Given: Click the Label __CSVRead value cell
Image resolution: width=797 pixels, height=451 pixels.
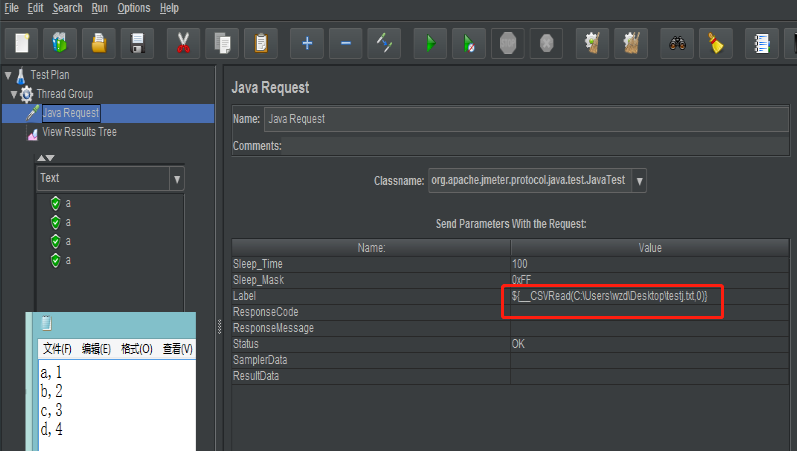Looking at the screenshot, I should pyautogui.click(x=650, y=296).
